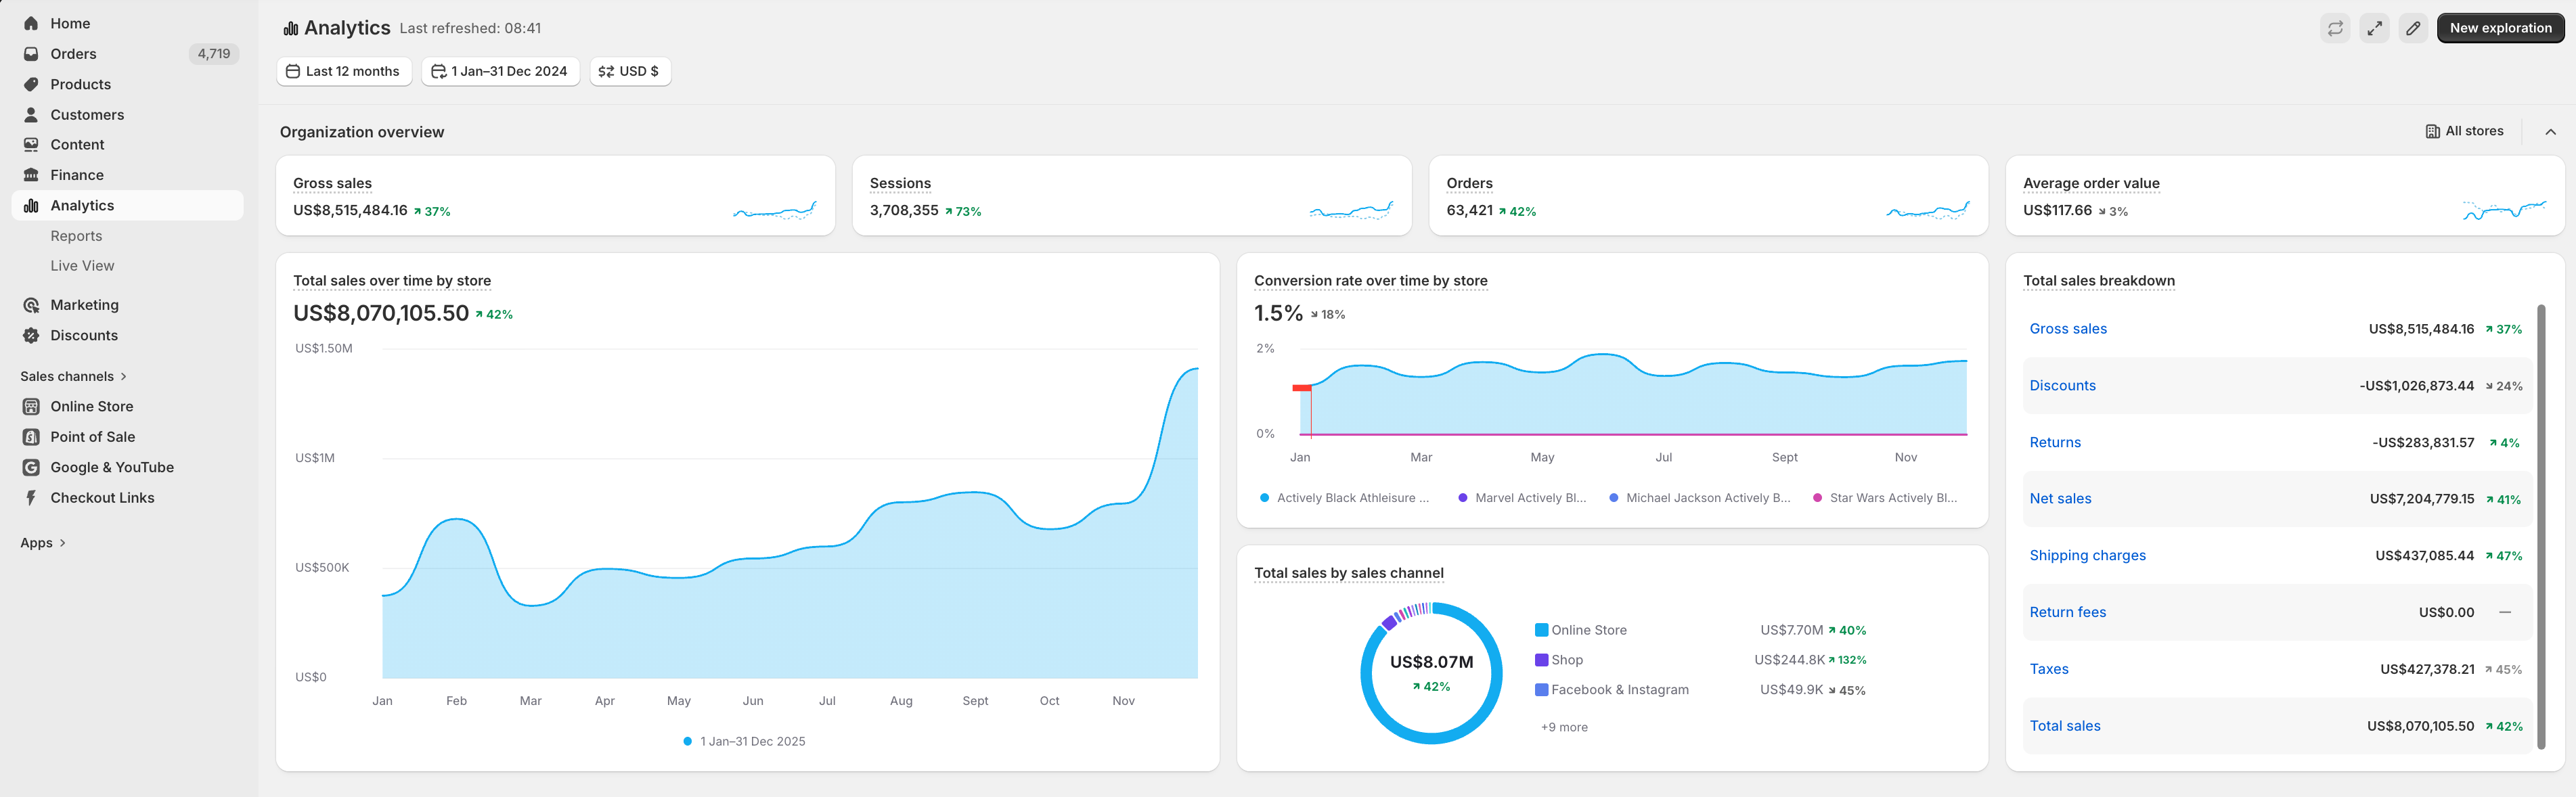Open the Products sidebar item
This screenshot has width=2576, height=797.
coord(80,84)
